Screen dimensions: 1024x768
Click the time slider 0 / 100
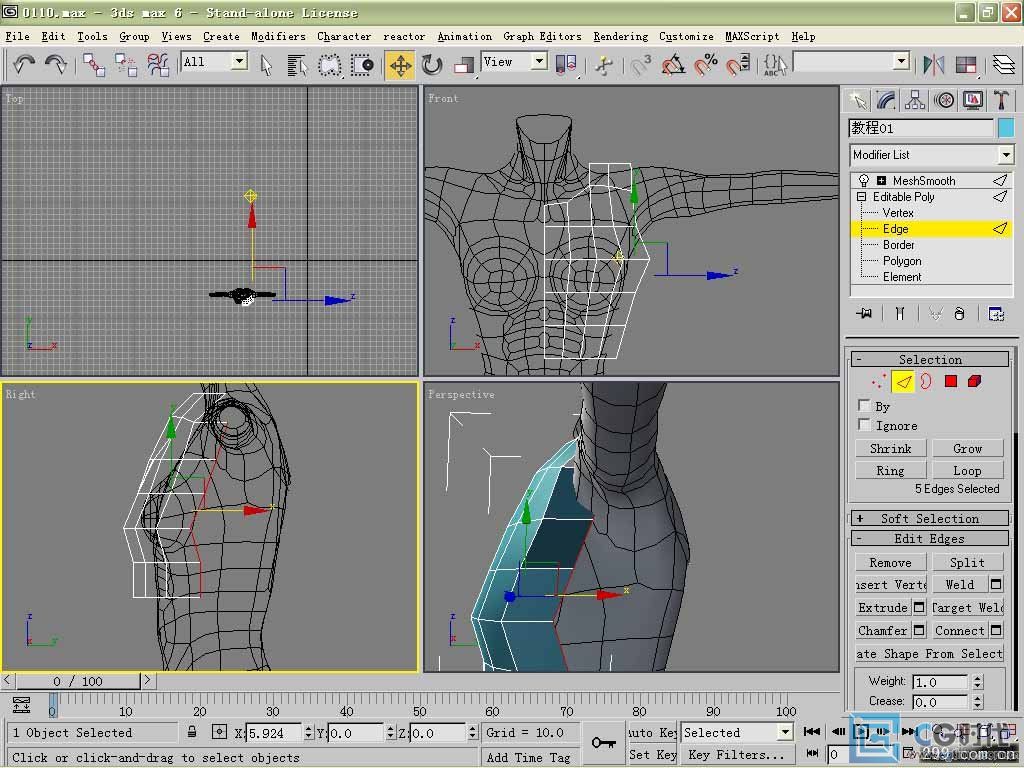[78, 681]
